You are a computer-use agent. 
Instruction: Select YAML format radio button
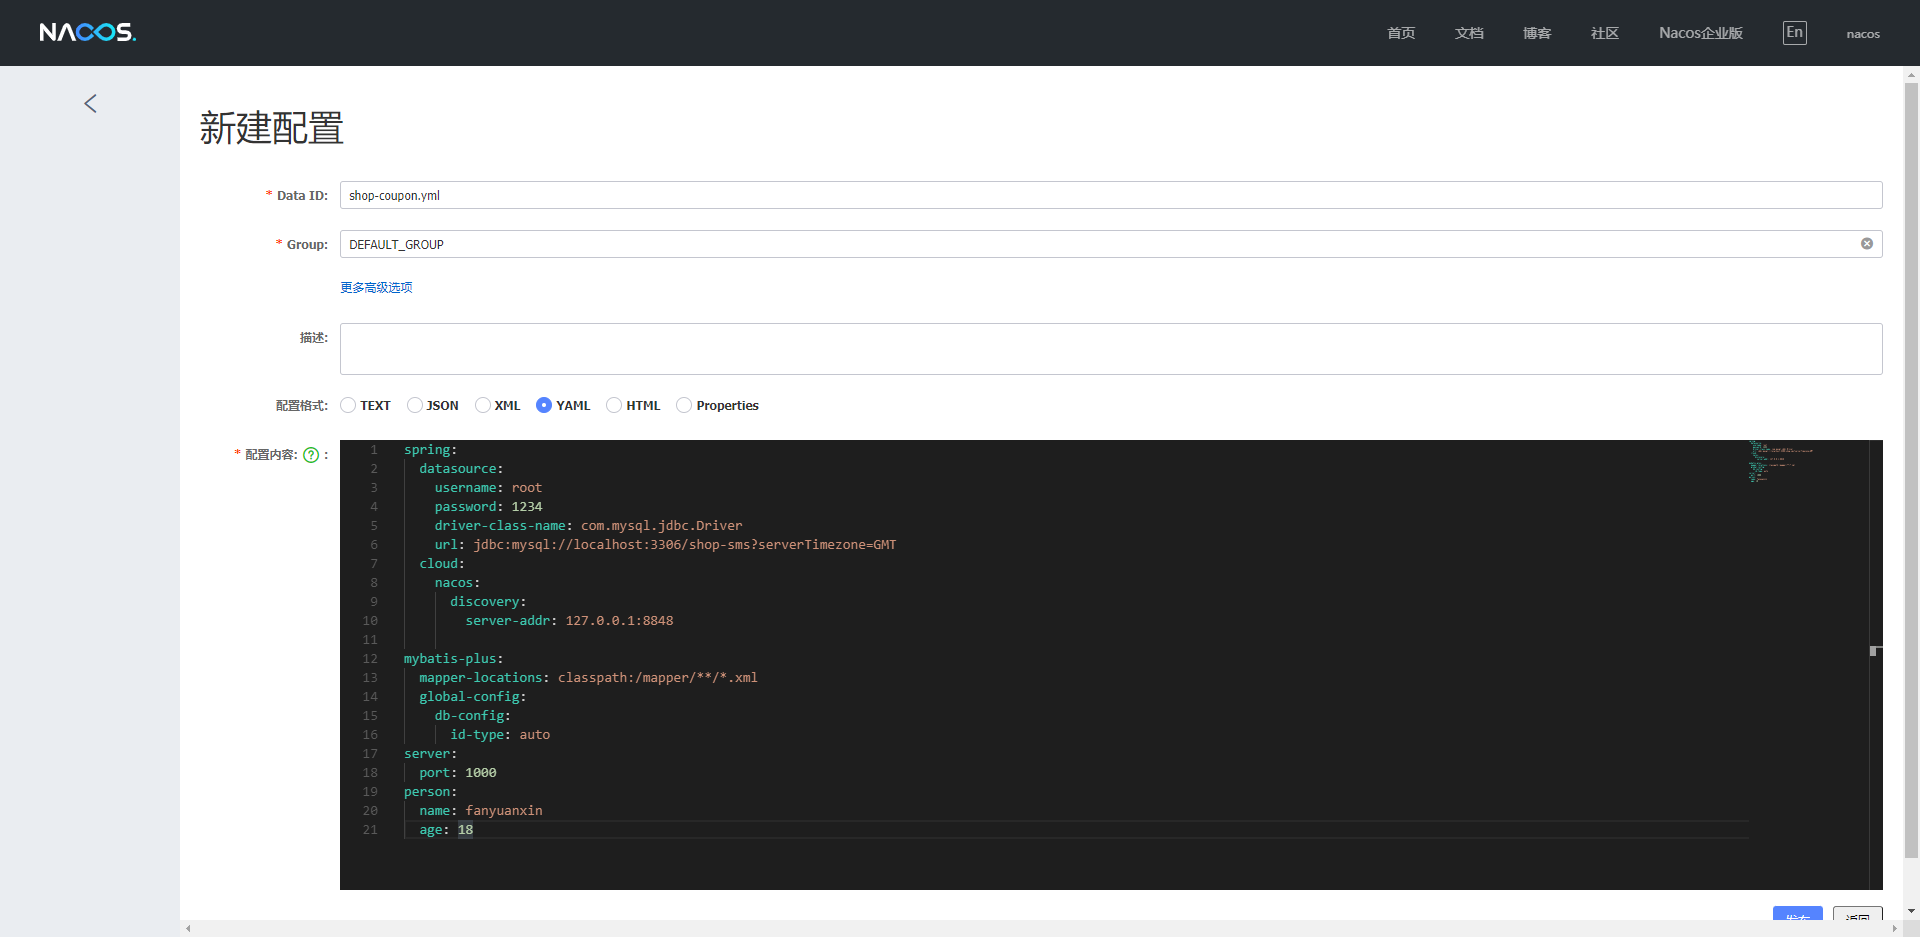[x=544, y=405]
